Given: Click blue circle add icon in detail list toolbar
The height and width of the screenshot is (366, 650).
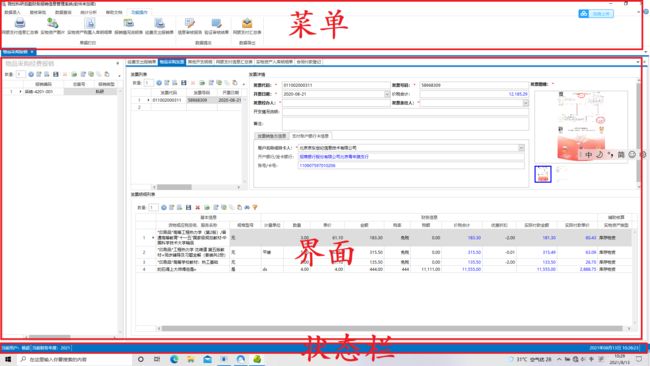Looking at the screenshot, I should pos(164,207).
